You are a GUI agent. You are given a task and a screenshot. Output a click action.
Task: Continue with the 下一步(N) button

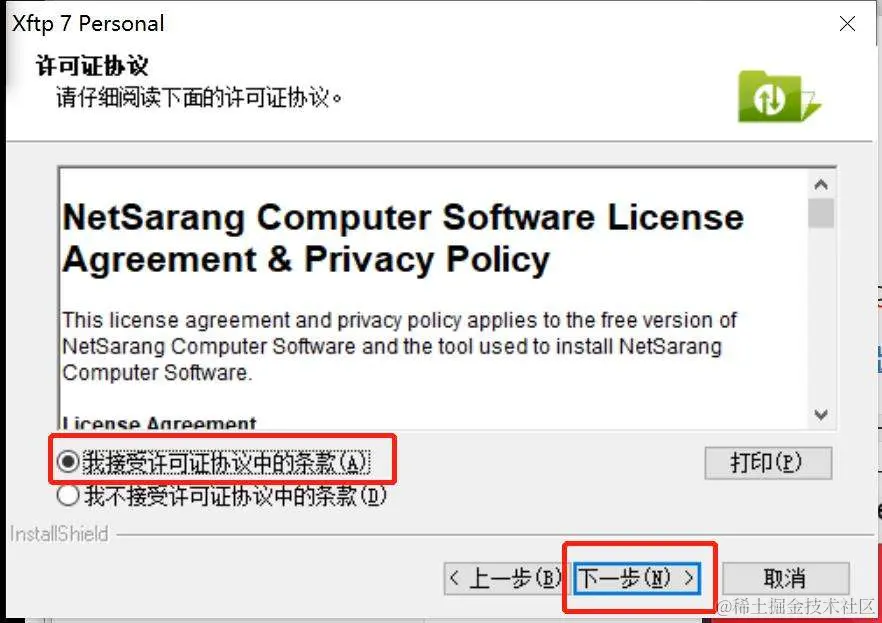click(637, 578)
